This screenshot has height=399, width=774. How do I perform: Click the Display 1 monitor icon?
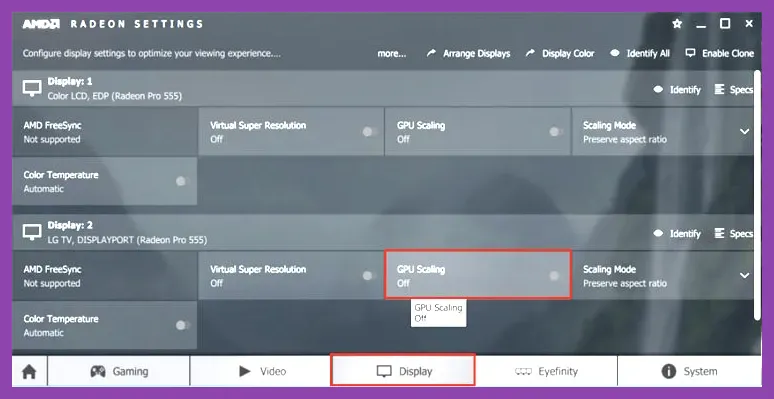32,89
